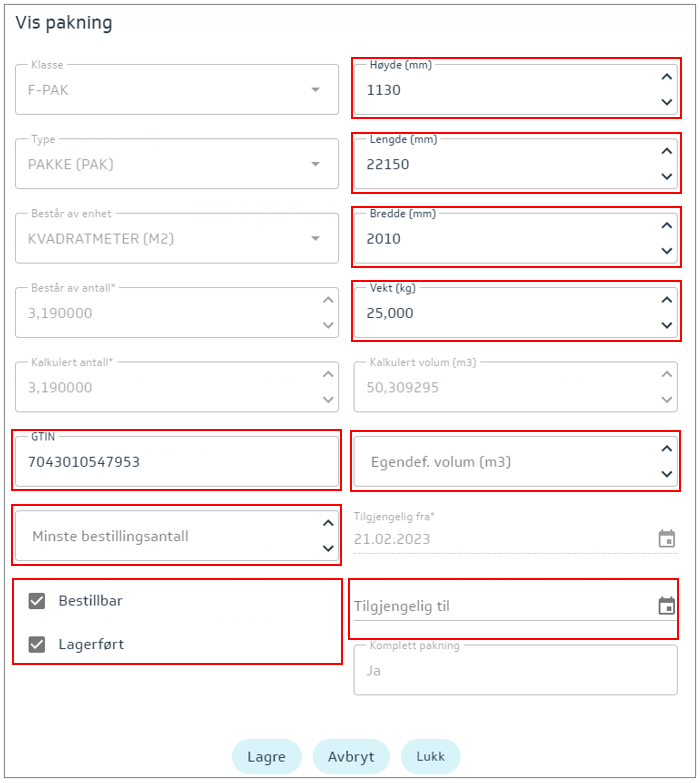
Task: Open calendar picker for Tilgjengelig til
Action: (667, 606)
